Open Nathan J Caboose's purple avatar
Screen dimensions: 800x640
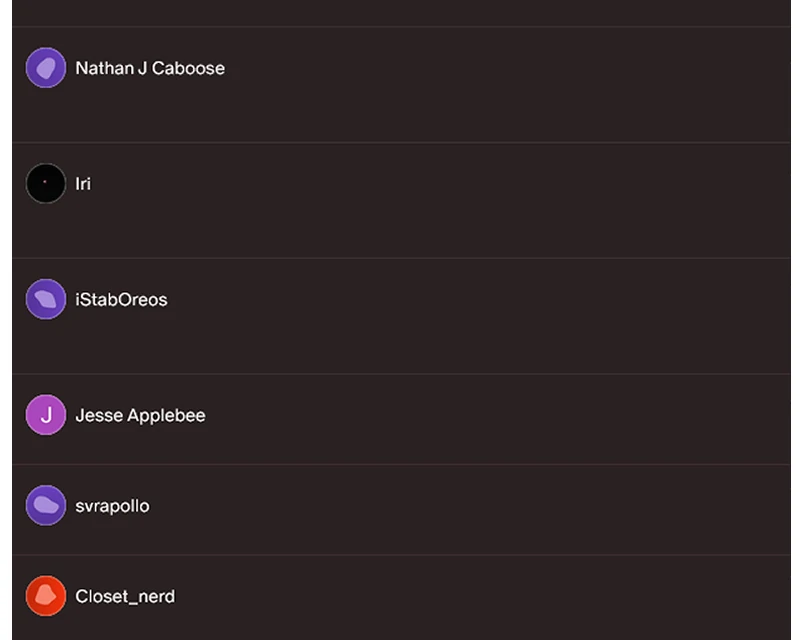coord(46,68)
